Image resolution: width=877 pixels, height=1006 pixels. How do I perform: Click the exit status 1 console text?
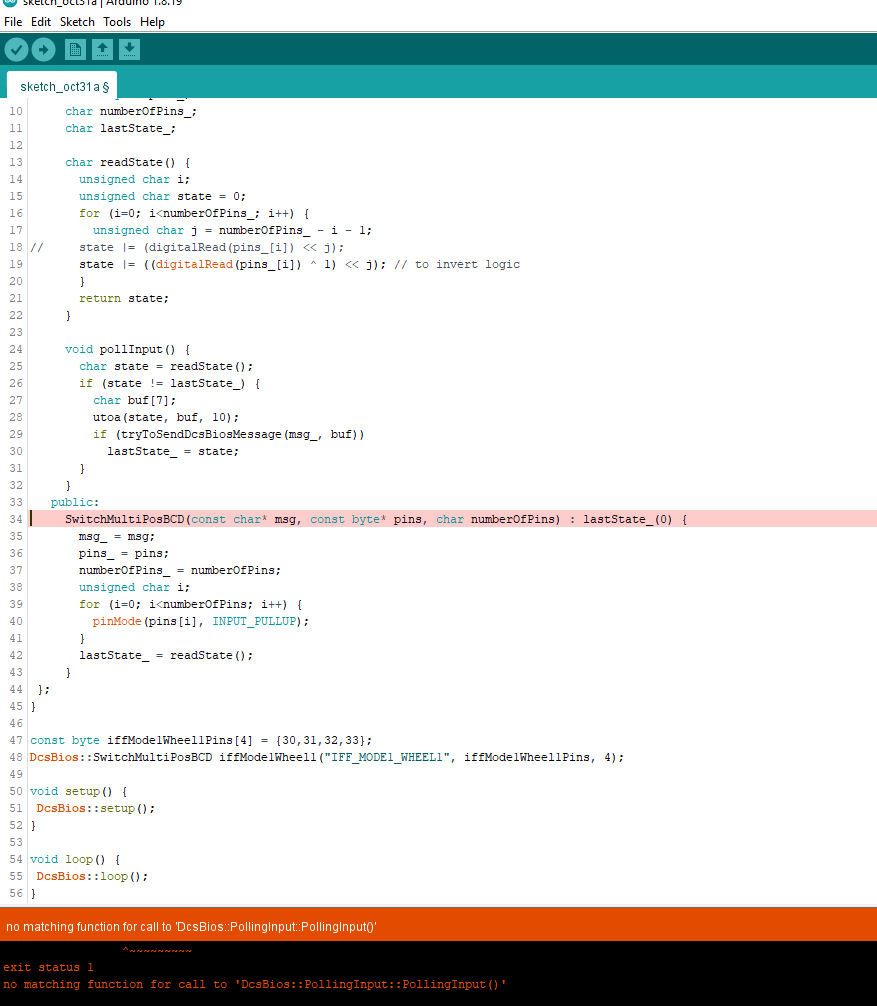48,967
